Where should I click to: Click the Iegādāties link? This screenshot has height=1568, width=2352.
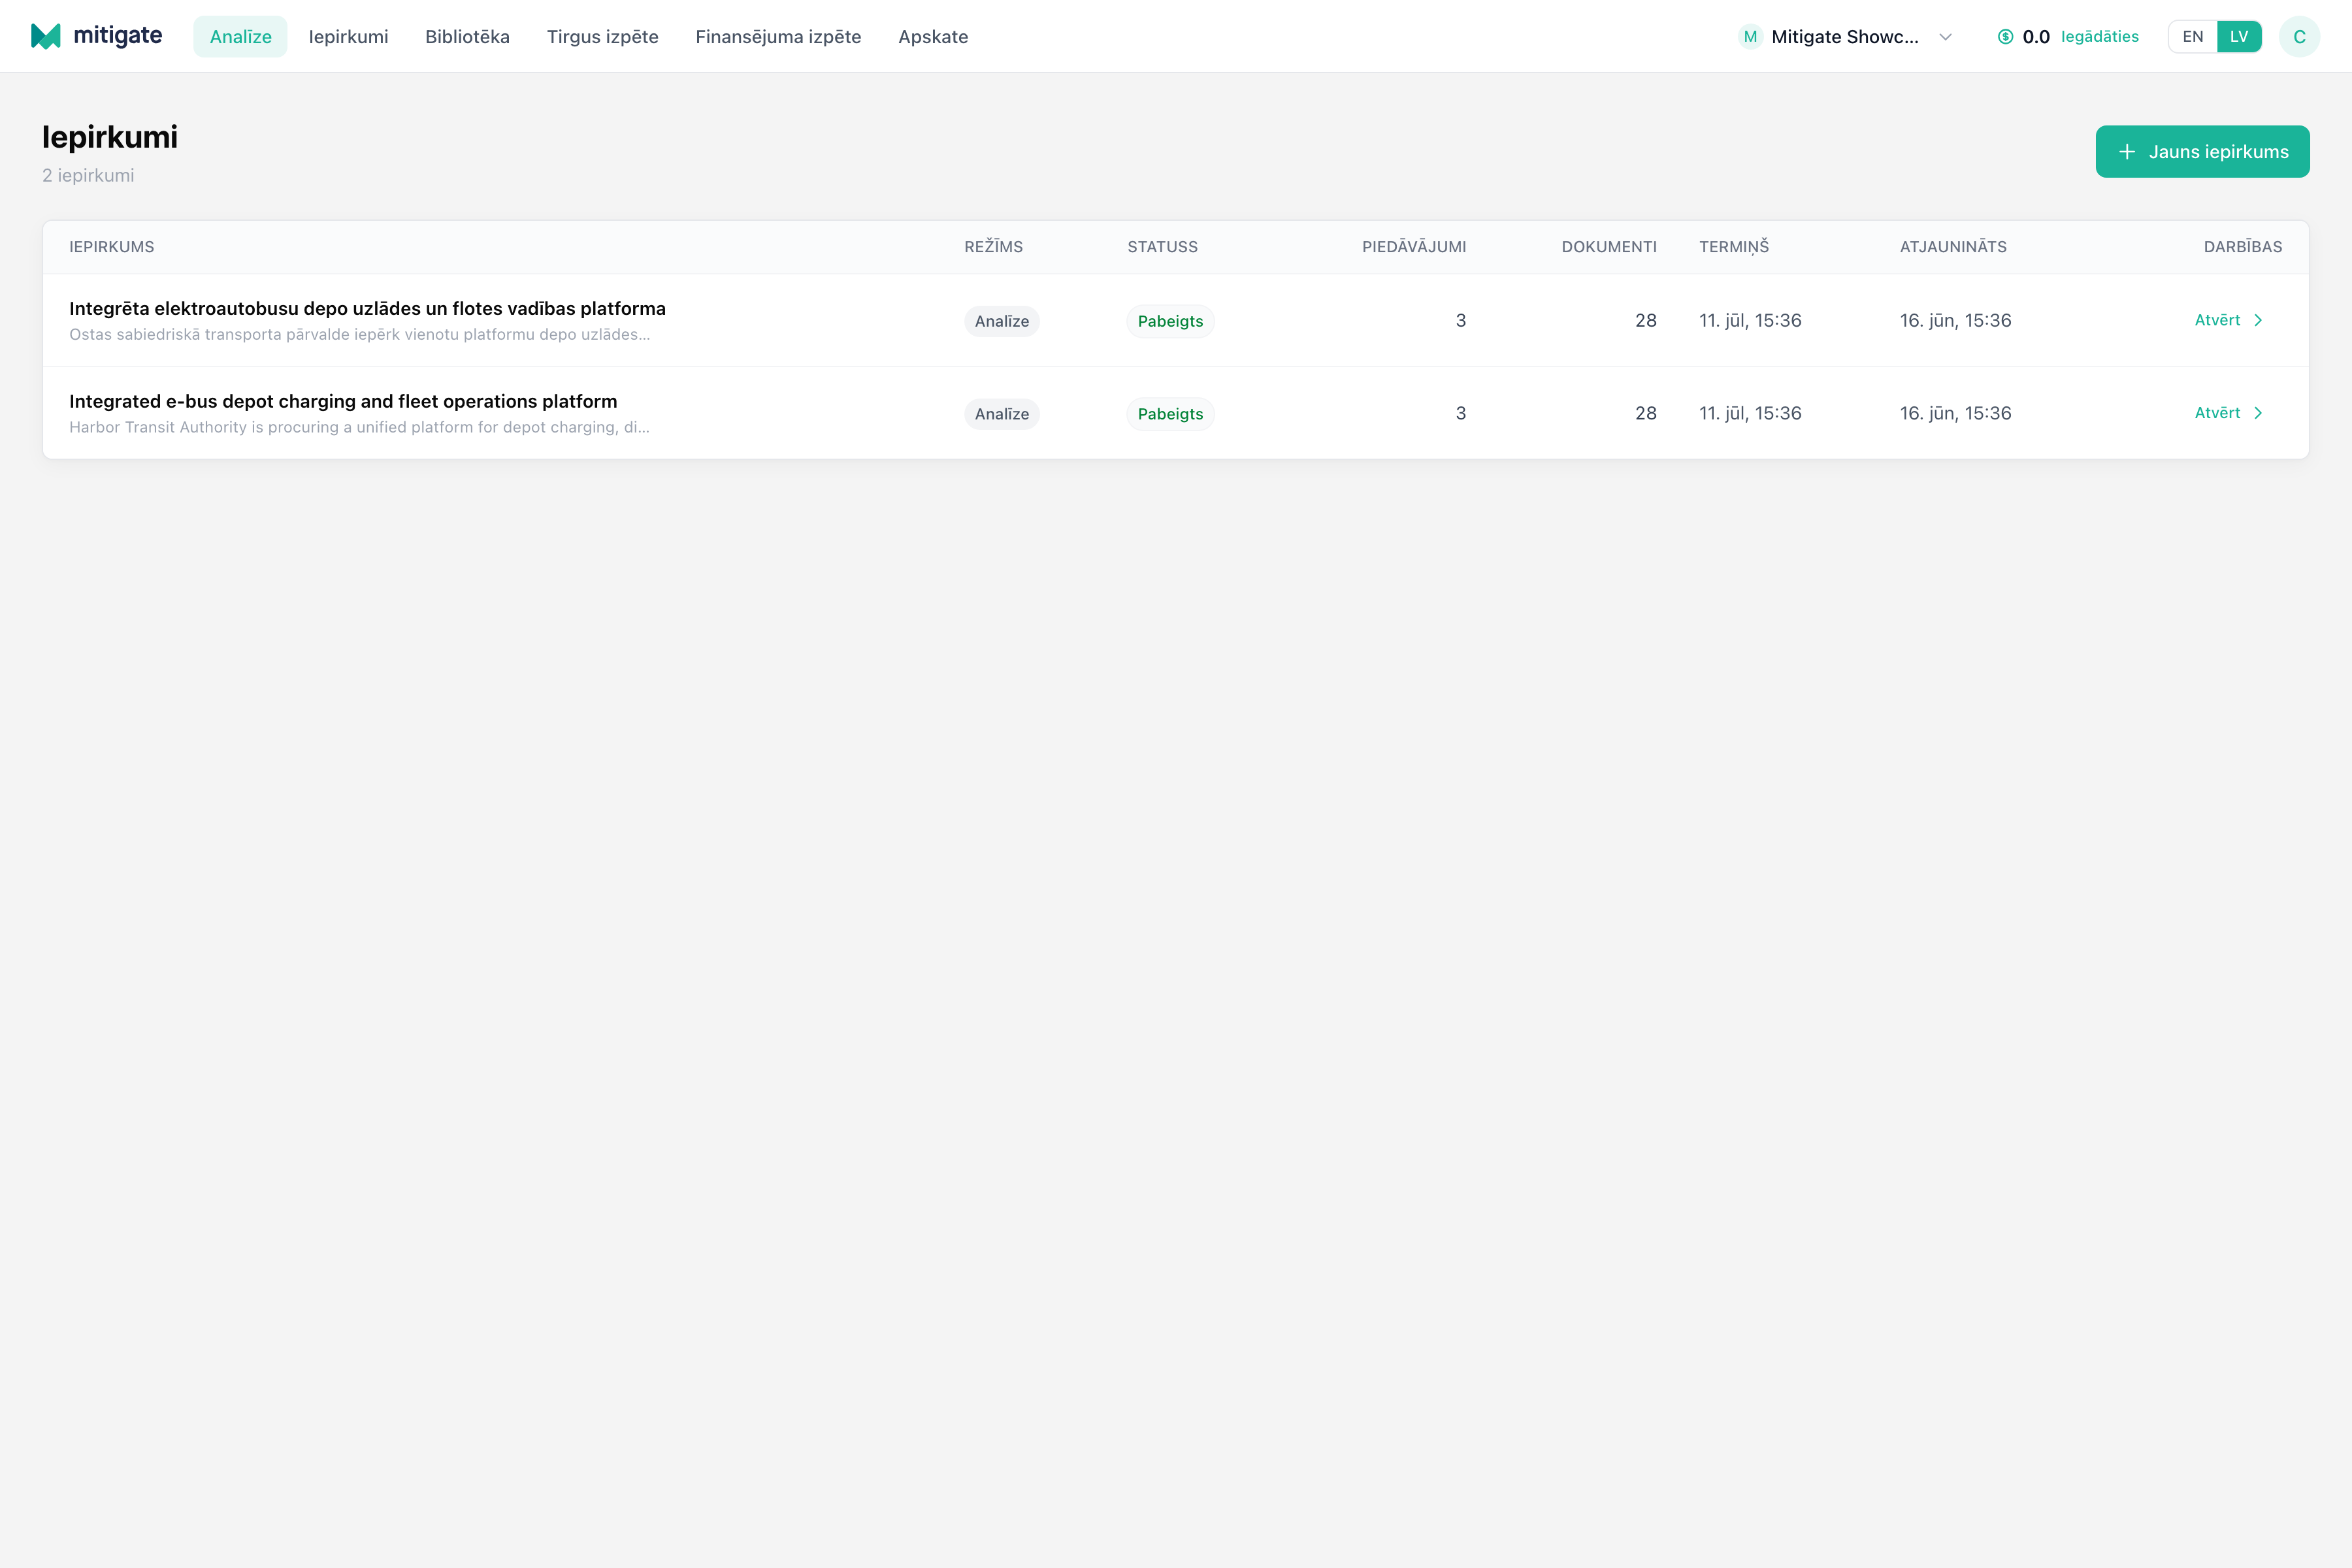2100,37
